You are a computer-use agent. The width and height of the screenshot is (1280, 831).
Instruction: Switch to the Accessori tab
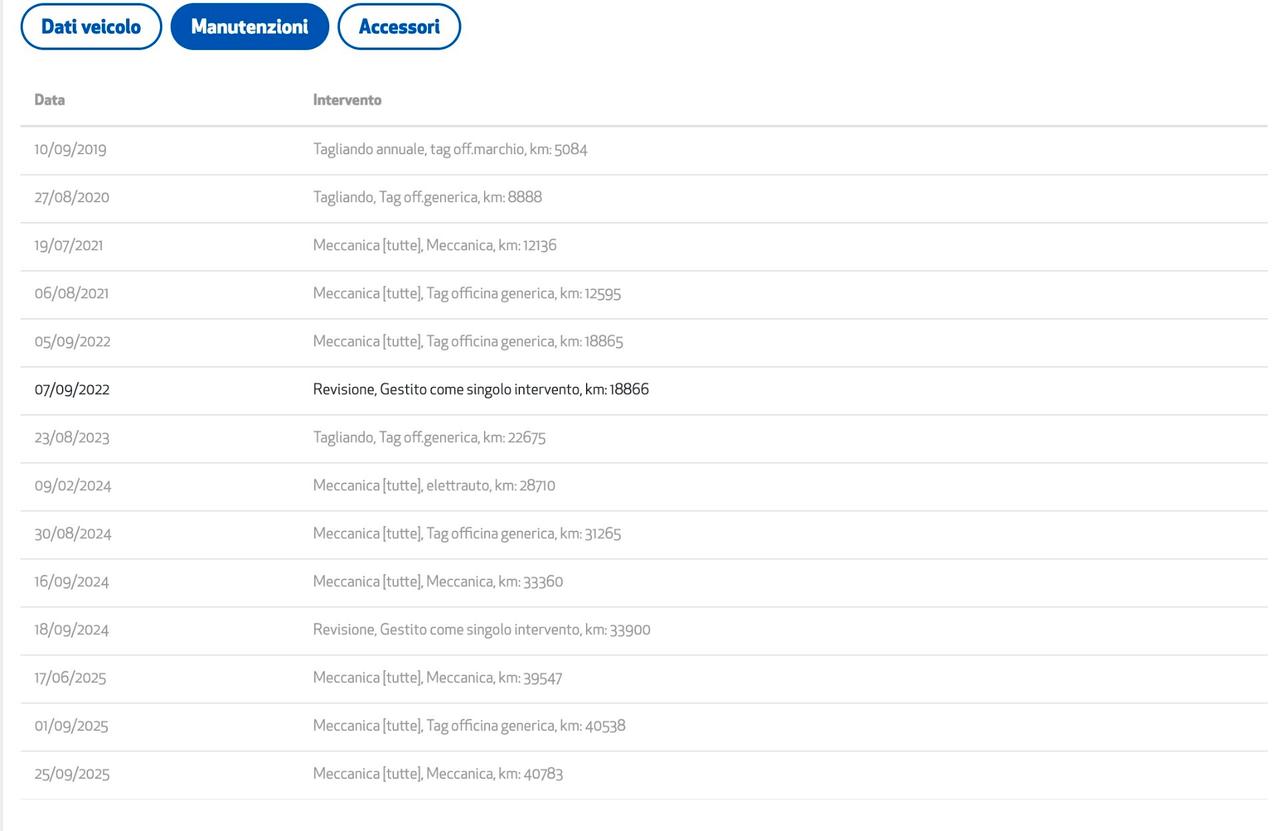click(x=399, y=27)
